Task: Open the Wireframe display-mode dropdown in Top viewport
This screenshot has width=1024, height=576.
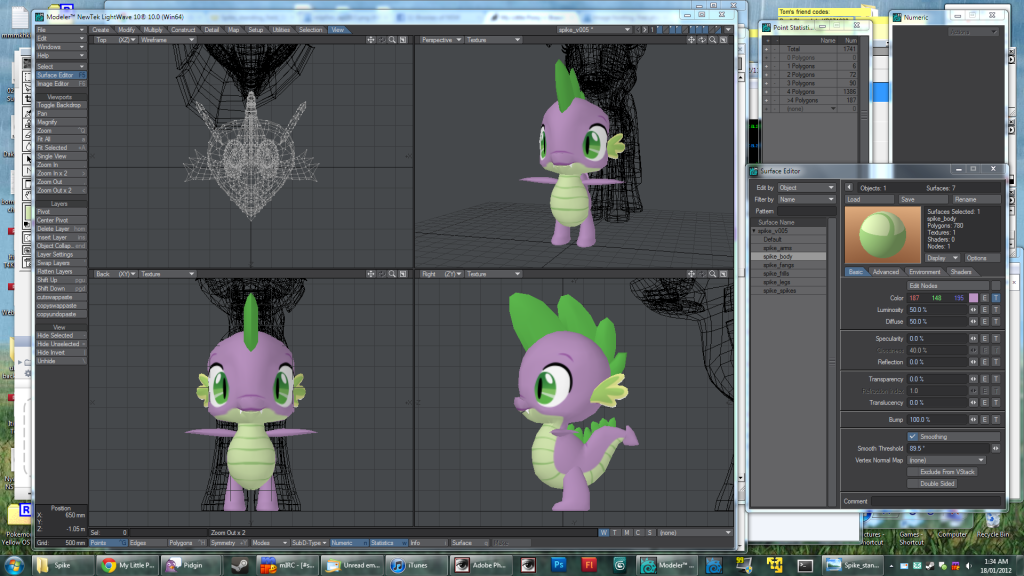Action: pyautogui.click(x=167, y=40)
